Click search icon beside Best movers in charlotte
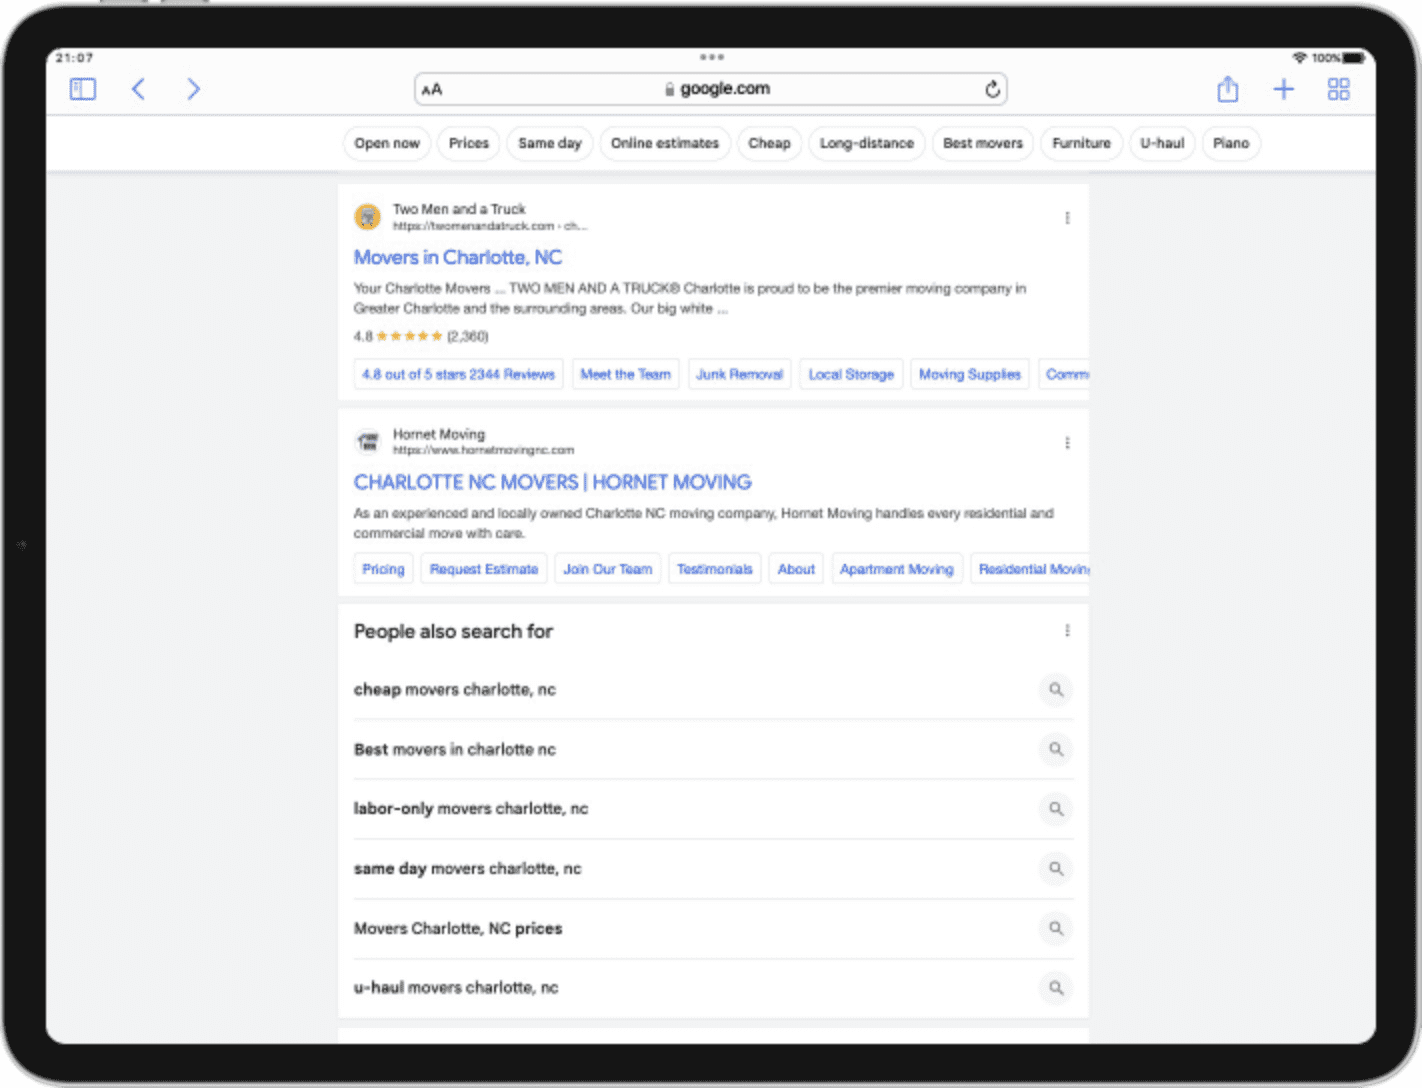 [1055, 749]
